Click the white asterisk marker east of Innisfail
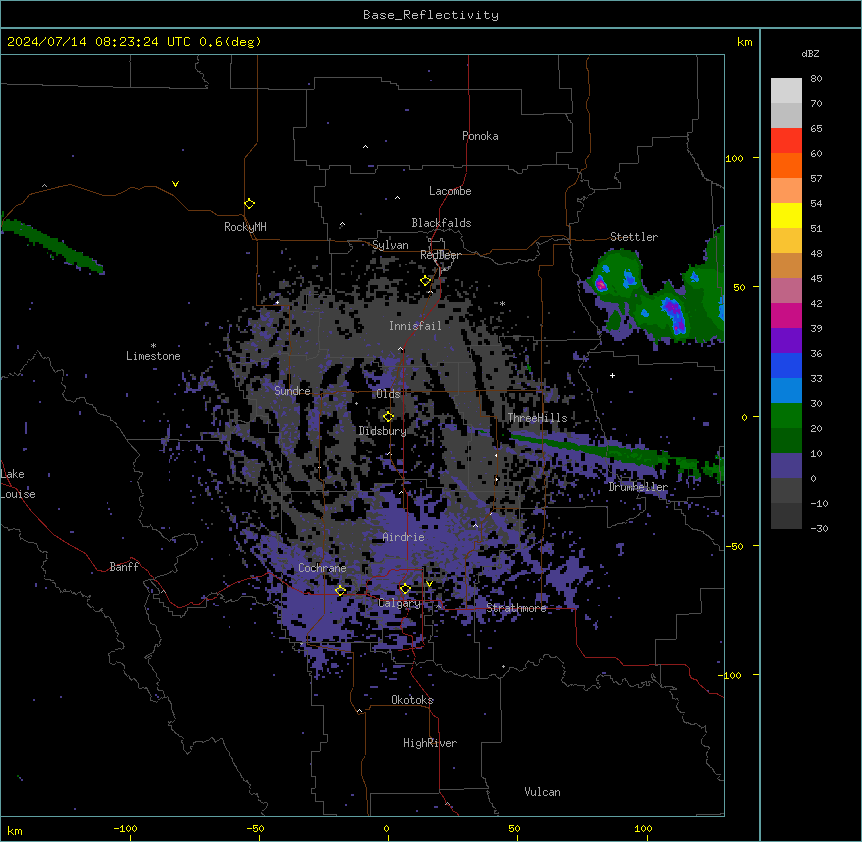Viewport: 862px width, 842px height. (502, 303)
